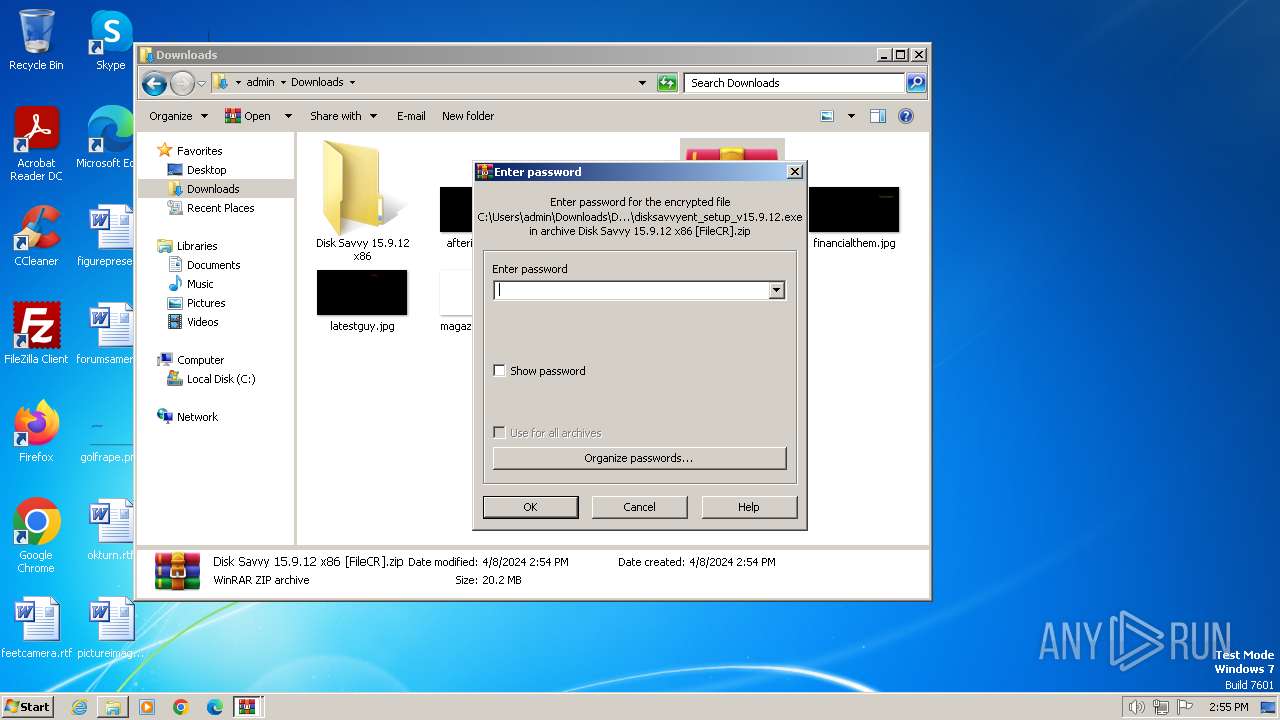Create a New folder
Viewport: 1280px width, 720px height.
(468, 116)
